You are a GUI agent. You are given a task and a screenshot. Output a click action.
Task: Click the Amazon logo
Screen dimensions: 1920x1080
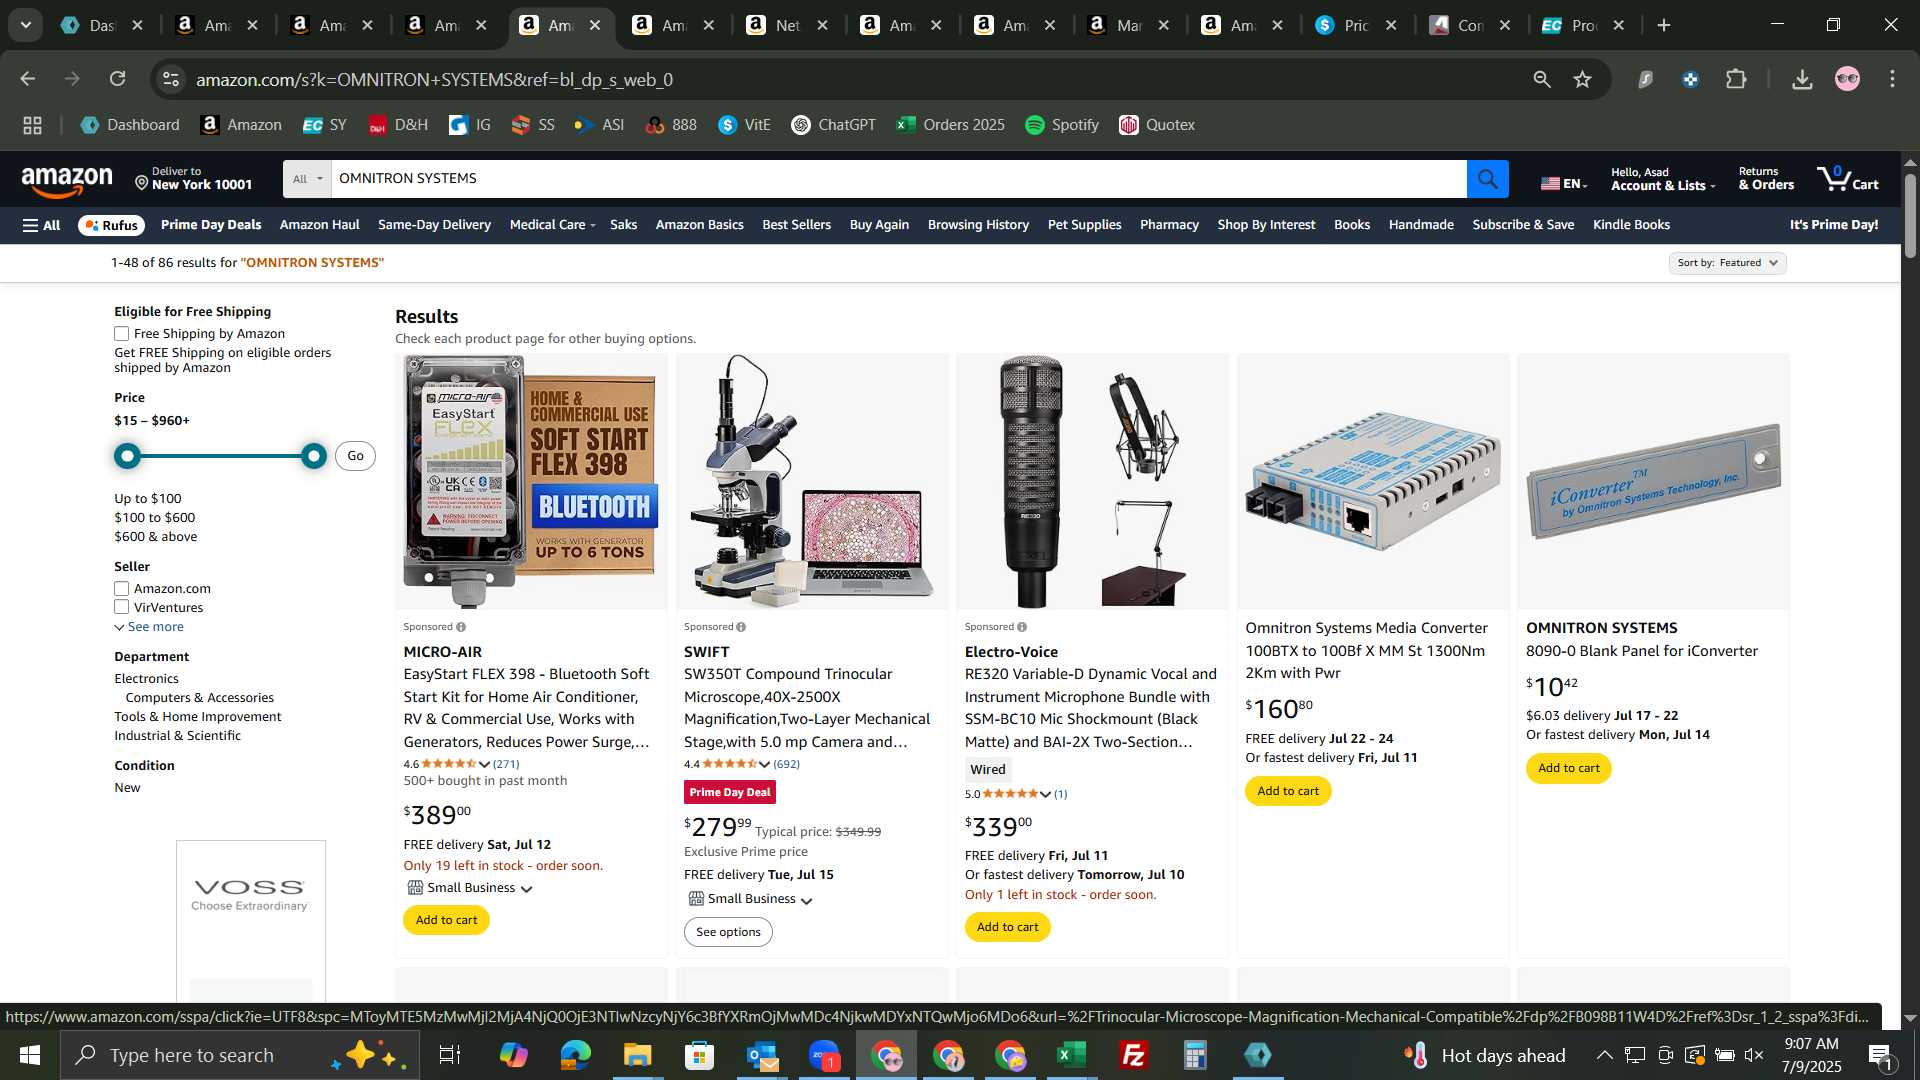(67, 181)
